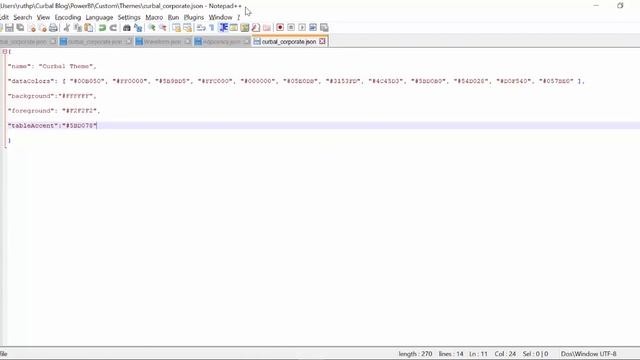Run macro multiple times toolbar icon
The height and width of the screenshot is (360, 640).
click(x=313, y=28)
